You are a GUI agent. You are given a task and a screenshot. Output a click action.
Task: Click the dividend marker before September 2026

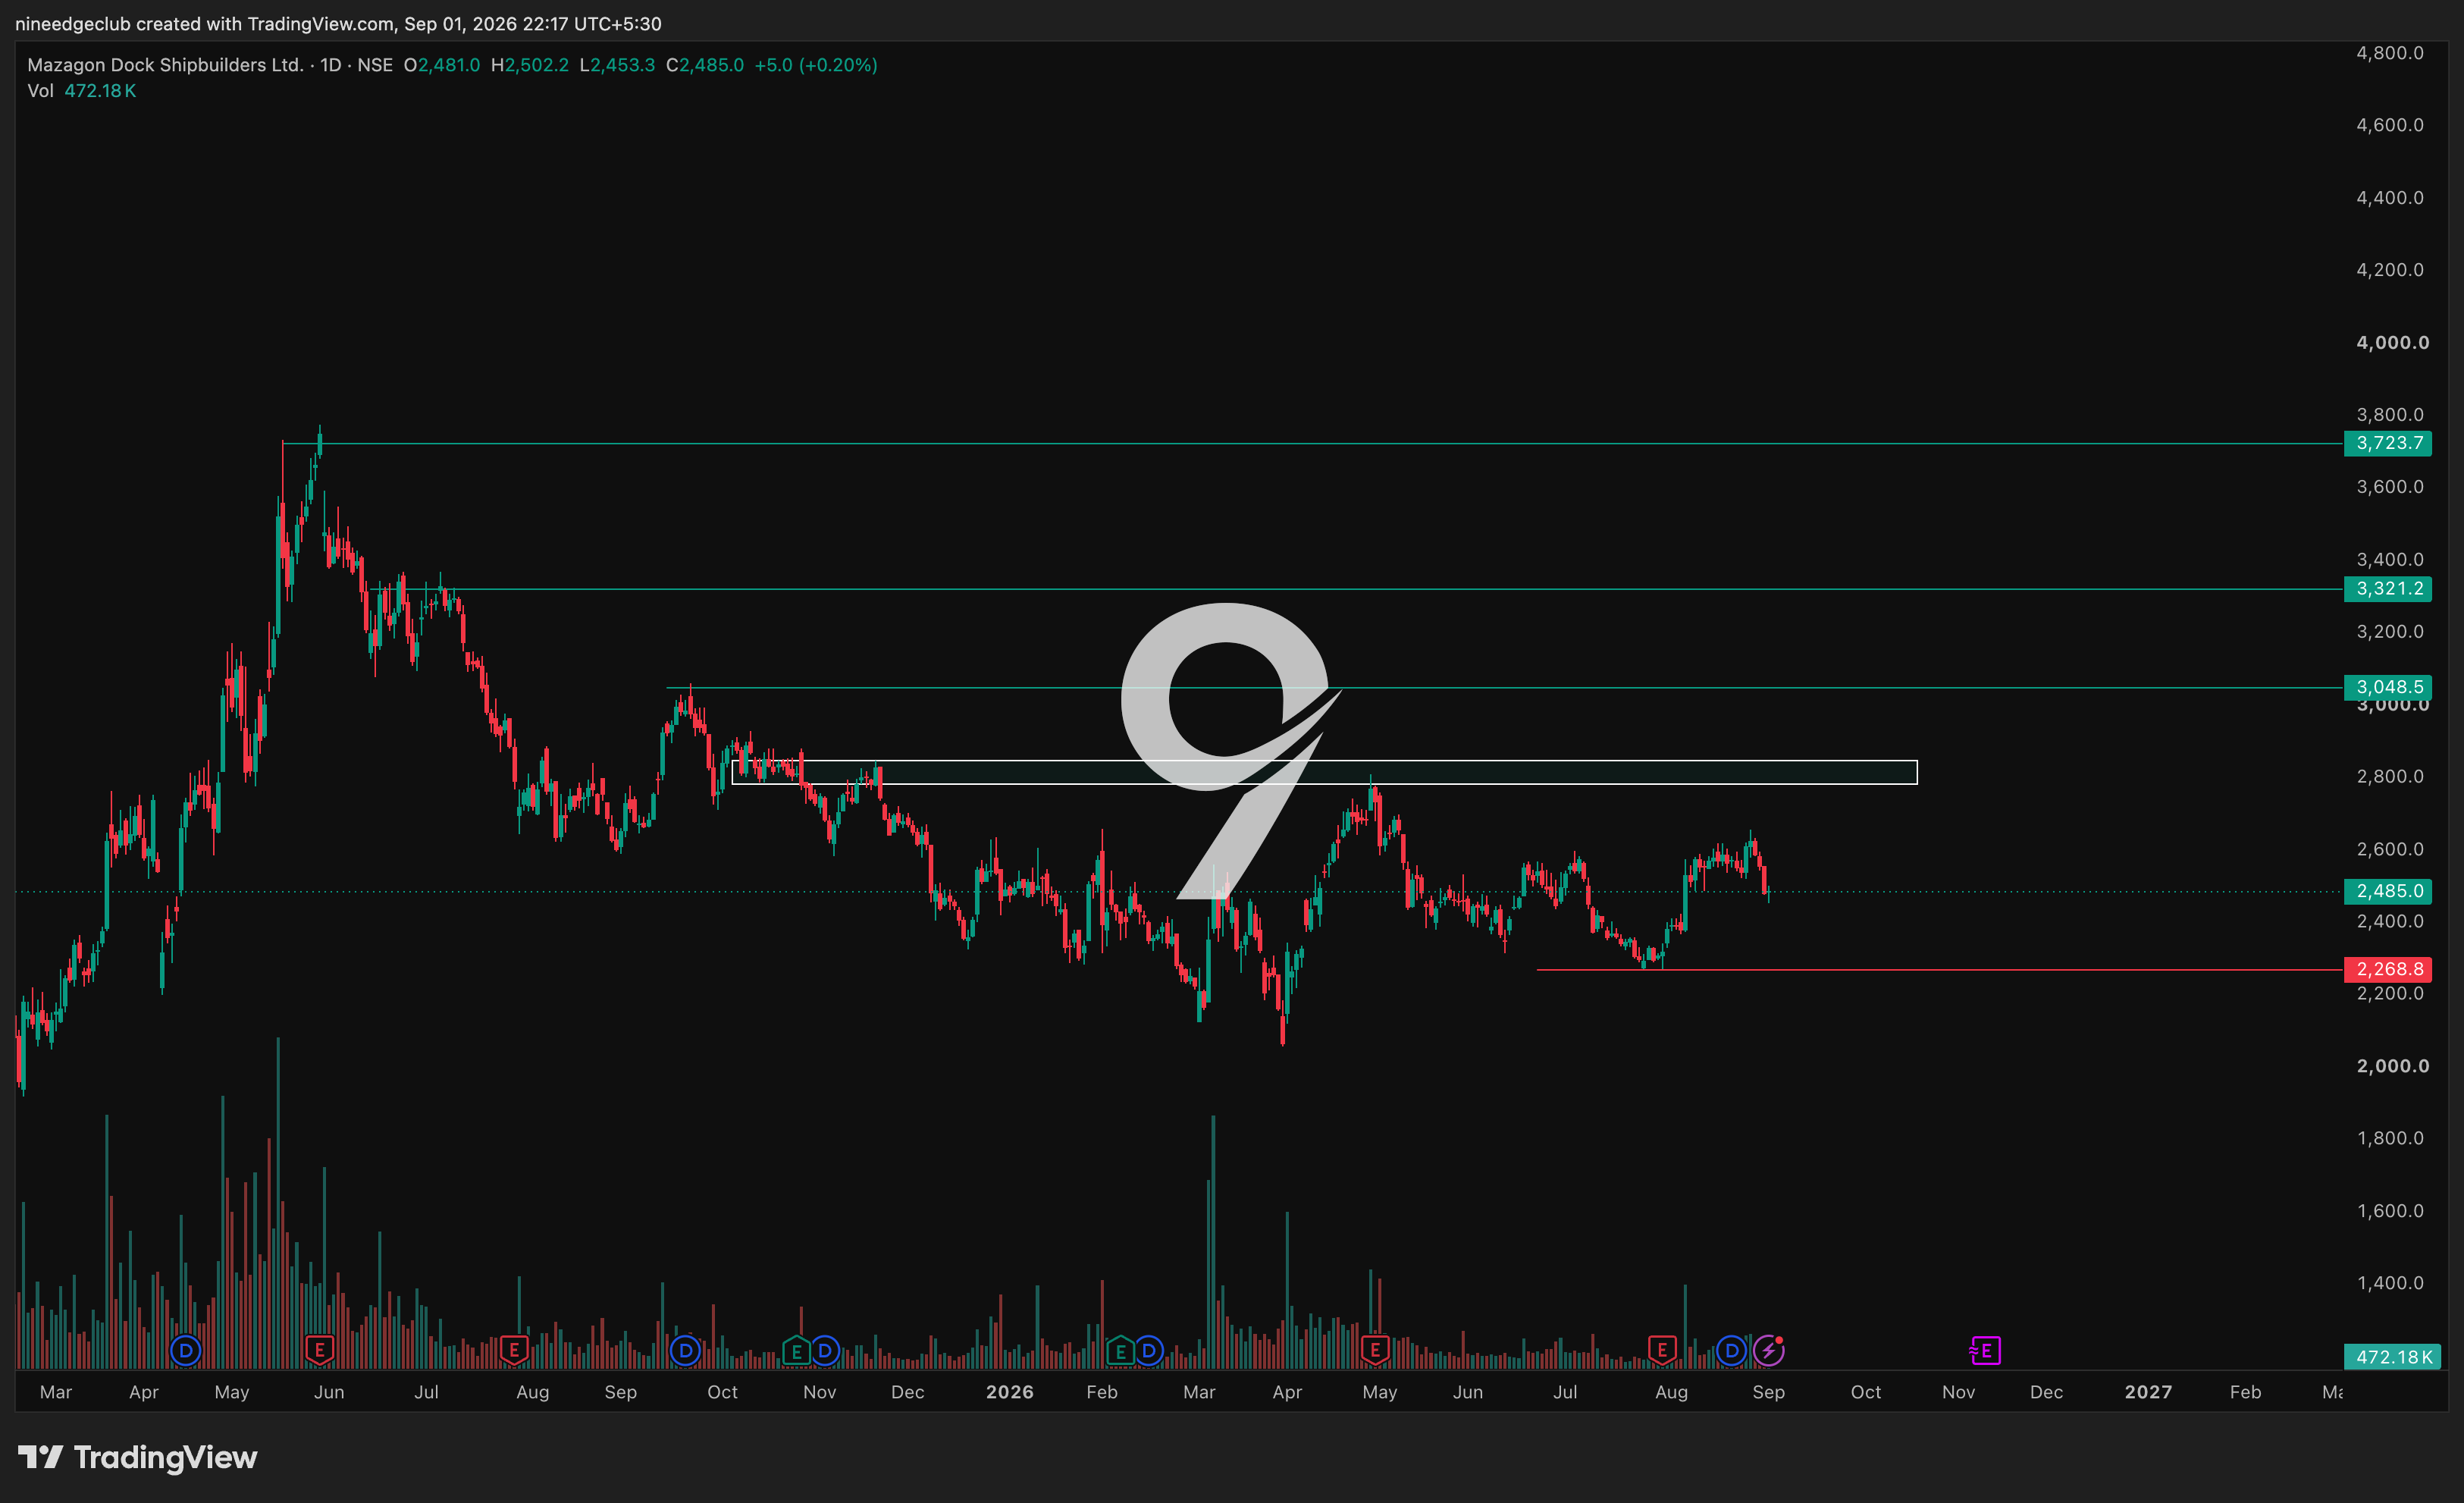click(1732, 1351)
